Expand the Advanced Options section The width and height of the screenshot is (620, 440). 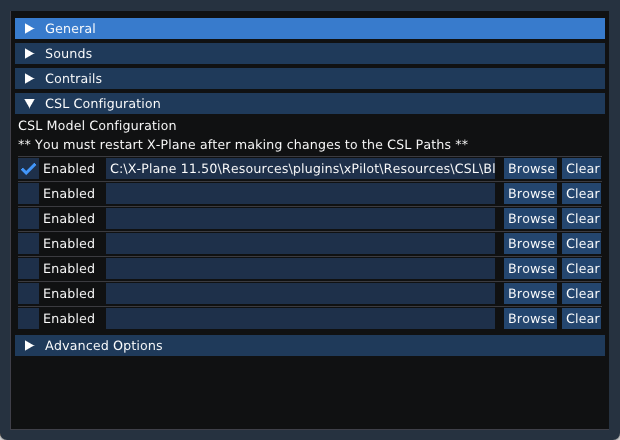pos(310,346)
